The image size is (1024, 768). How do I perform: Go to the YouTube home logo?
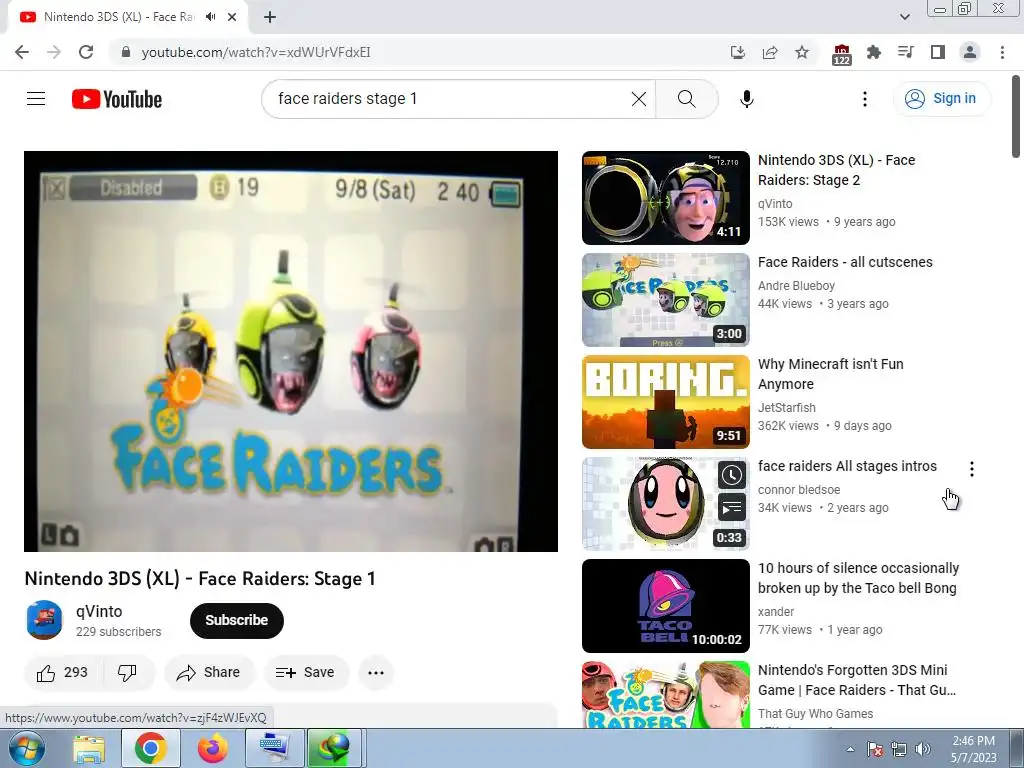[117, 99]
